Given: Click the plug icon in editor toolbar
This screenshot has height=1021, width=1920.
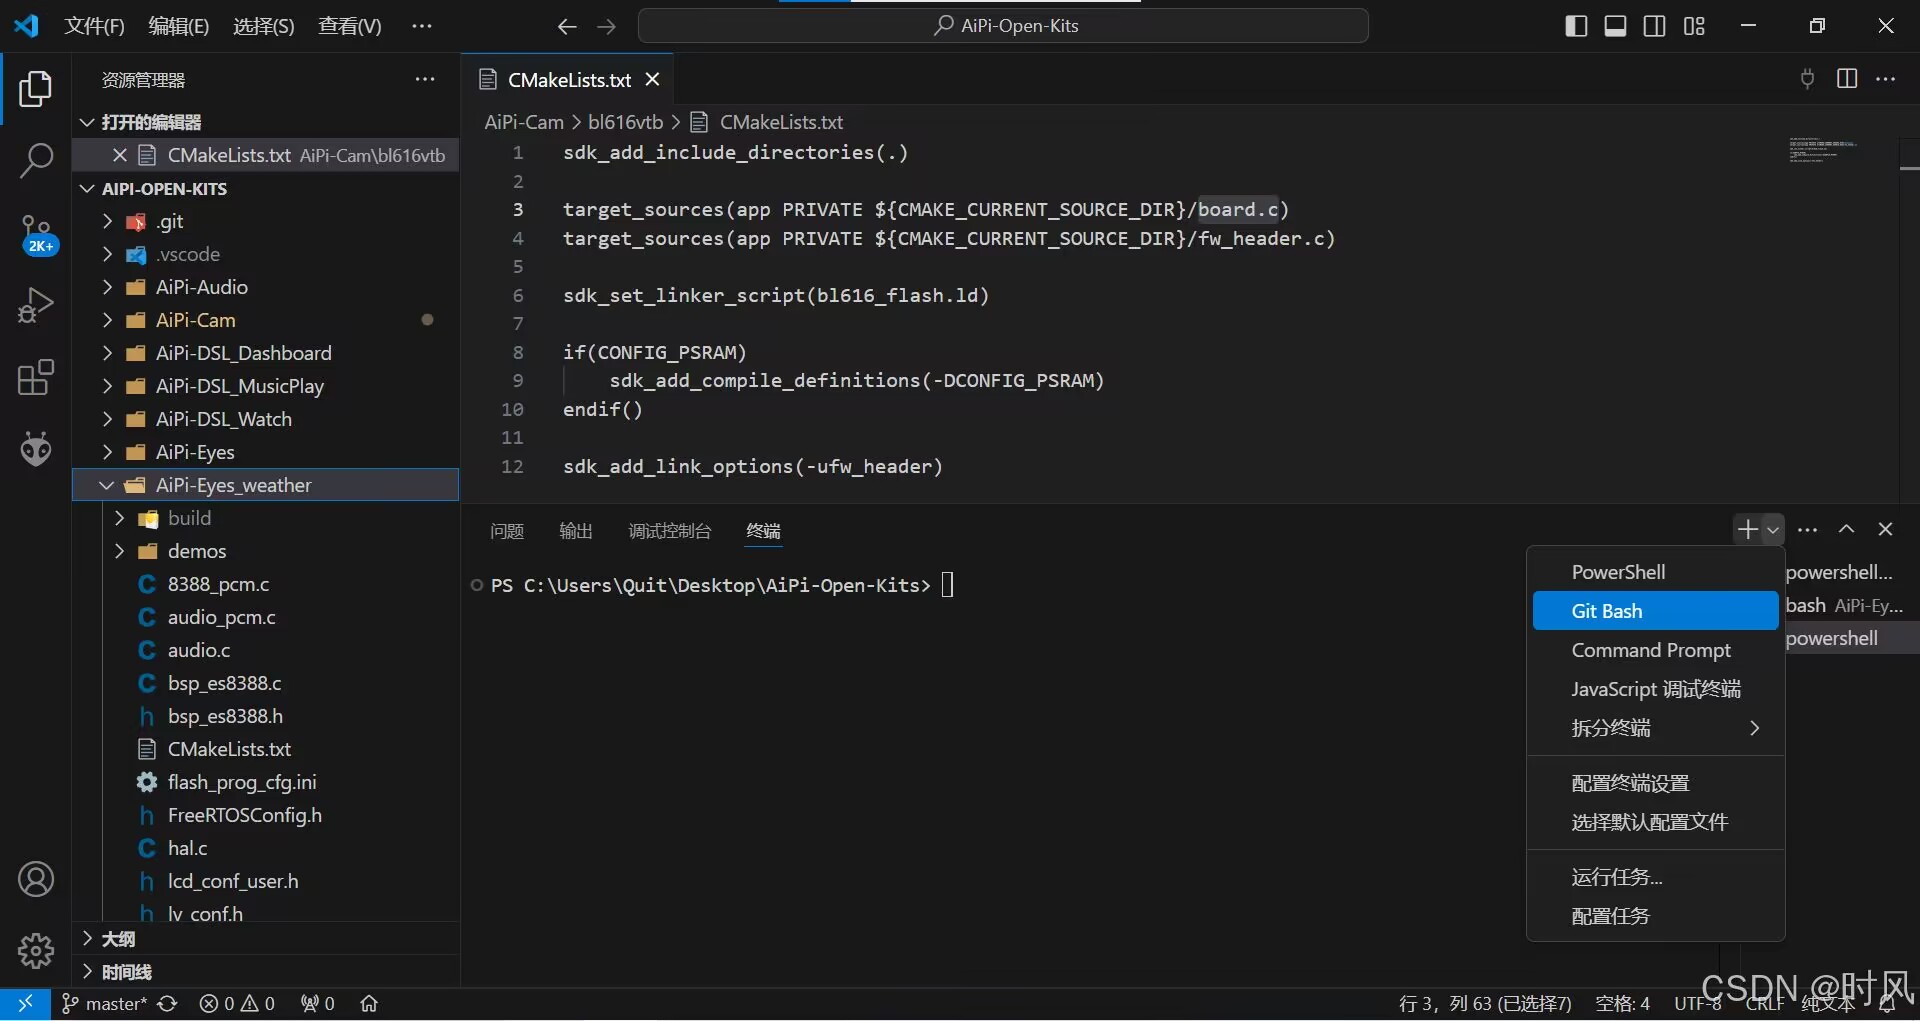Looking at the screenshot, I should pos(1807,79).
